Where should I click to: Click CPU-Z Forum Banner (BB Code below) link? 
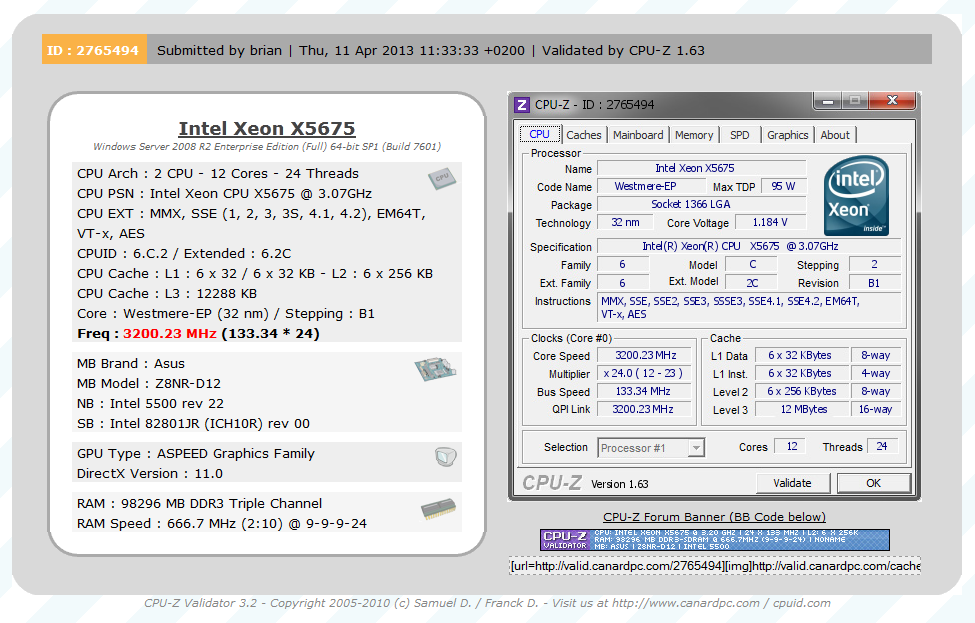(714, 517)
